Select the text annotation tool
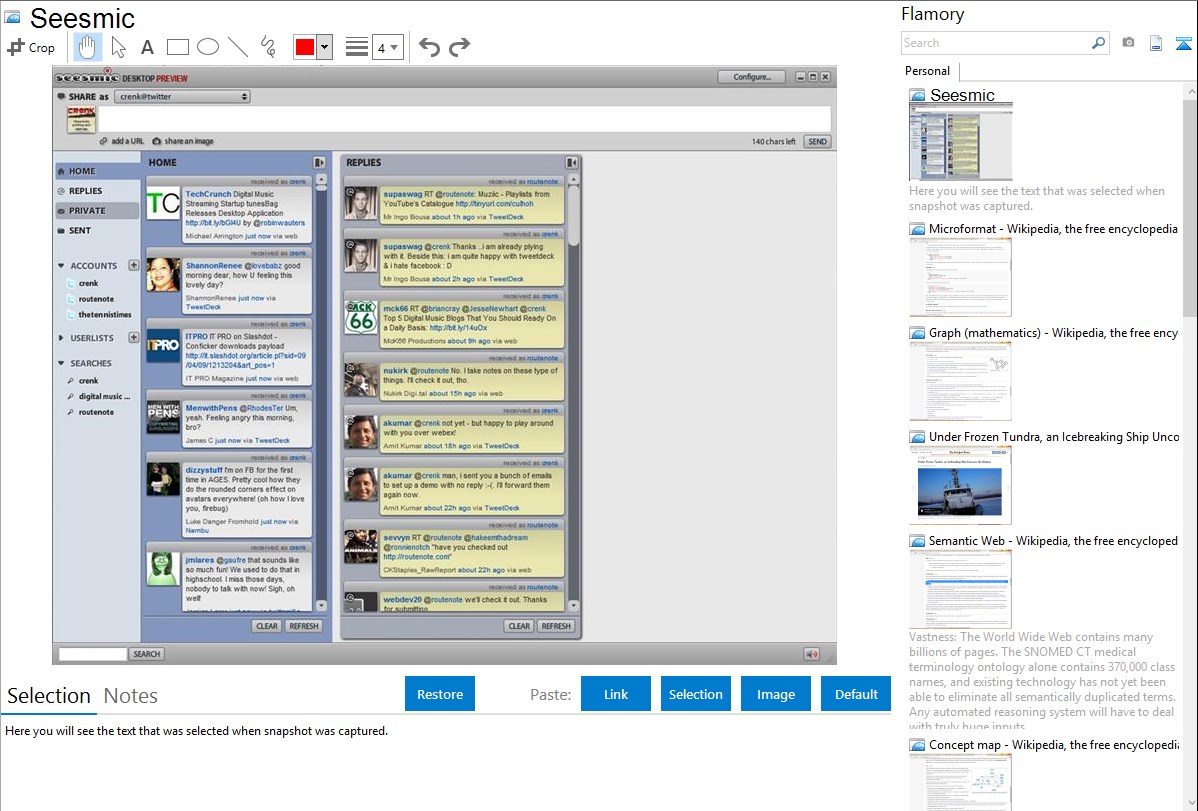This screenshot has height=811, width=1198. (x=147, y=47)
